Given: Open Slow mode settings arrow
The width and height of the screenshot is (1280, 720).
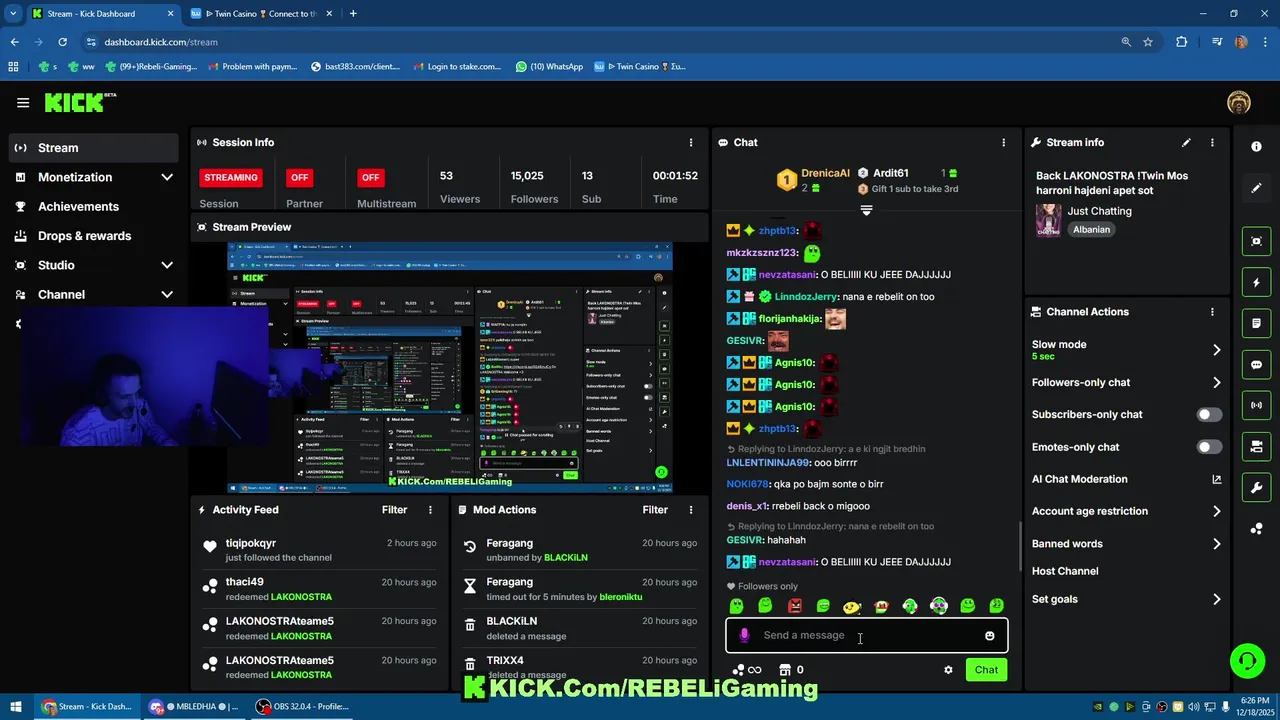Looking at the screenshot, I should (1216, 350).
